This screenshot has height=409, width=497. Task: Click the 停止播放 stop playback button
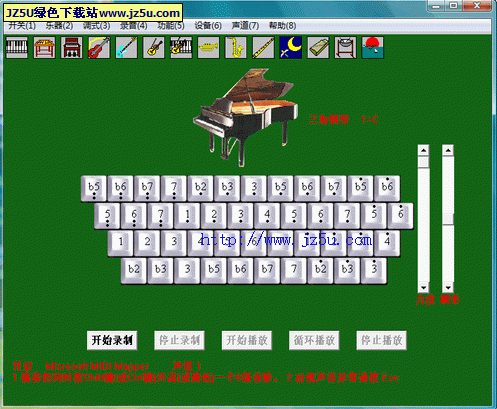pos(382,340)
